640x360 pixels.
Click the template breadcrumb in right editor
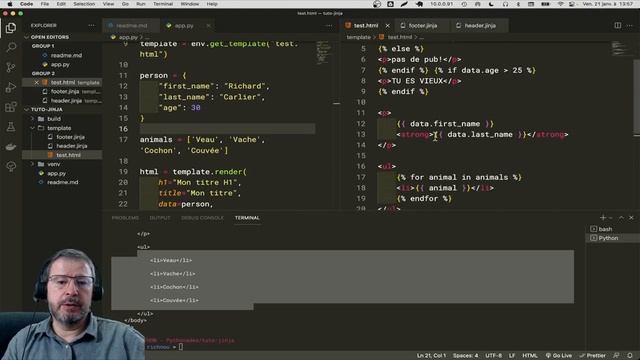[x=358, y=37]
